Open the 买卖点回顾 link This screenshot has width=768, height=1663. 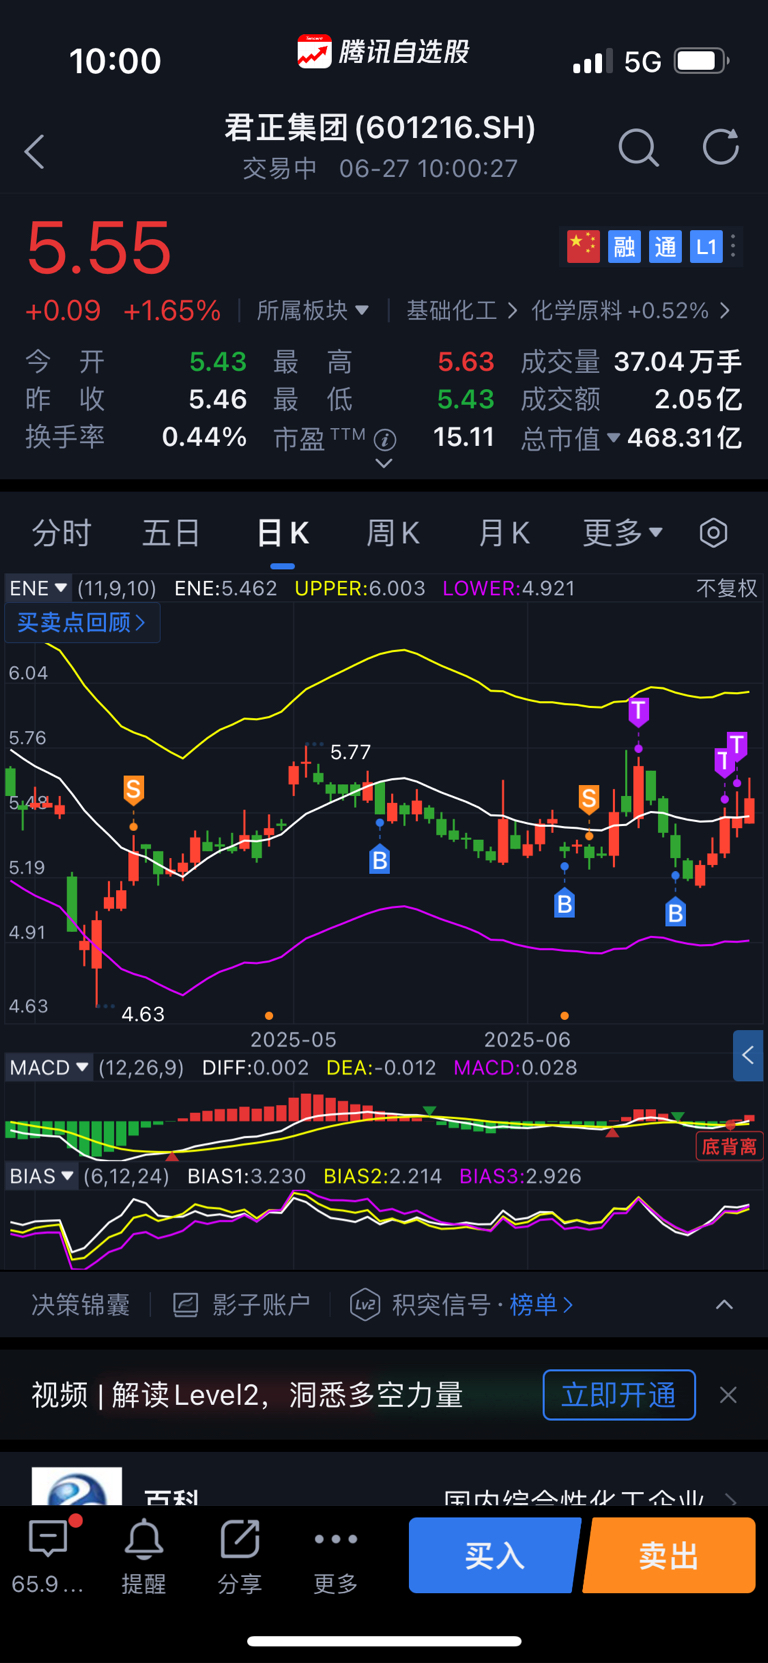(x=82, y=623)
